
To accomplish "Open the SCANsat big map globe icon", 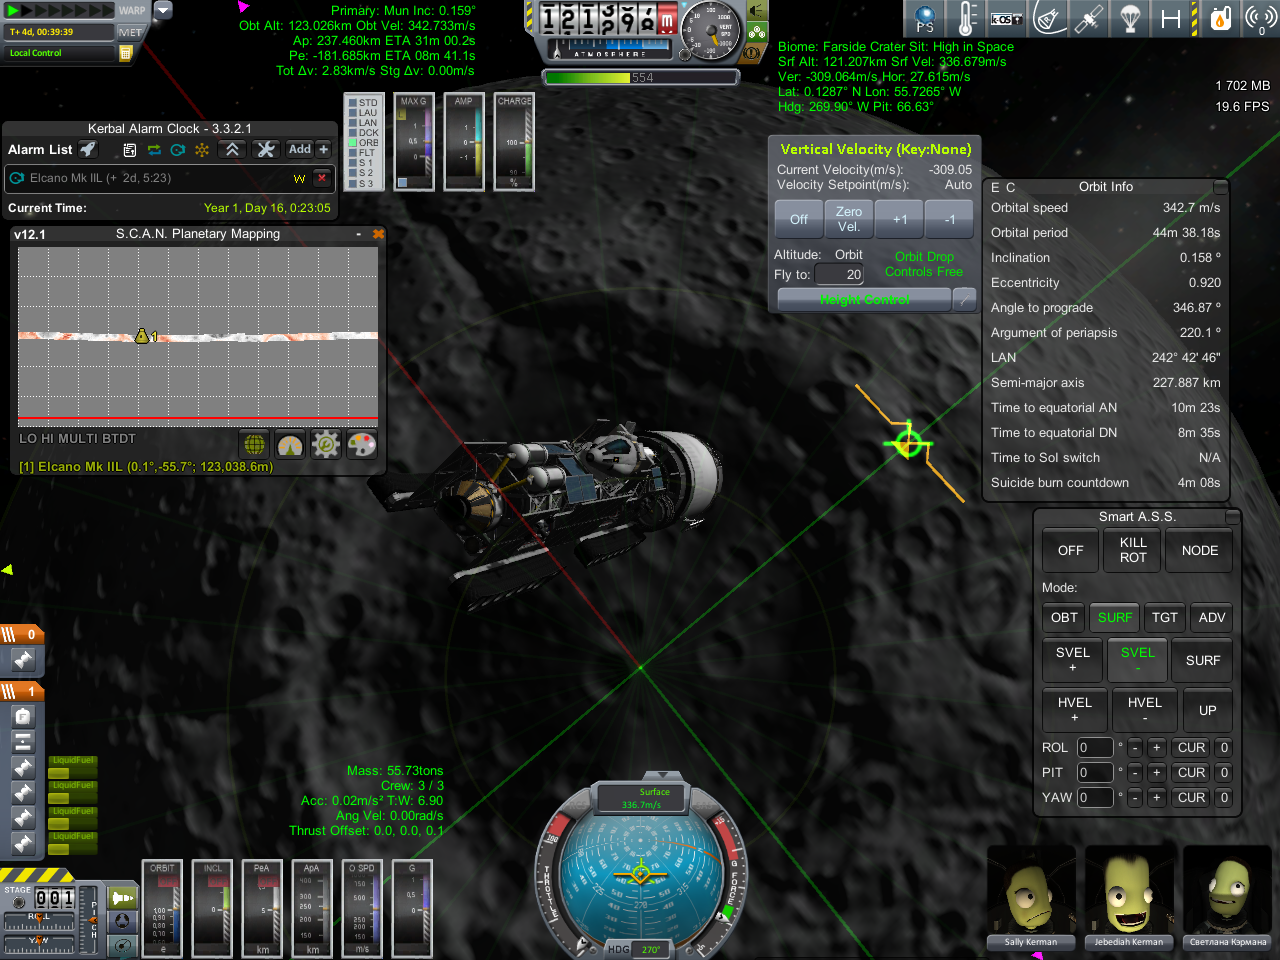I will click(x=255, y=444).
